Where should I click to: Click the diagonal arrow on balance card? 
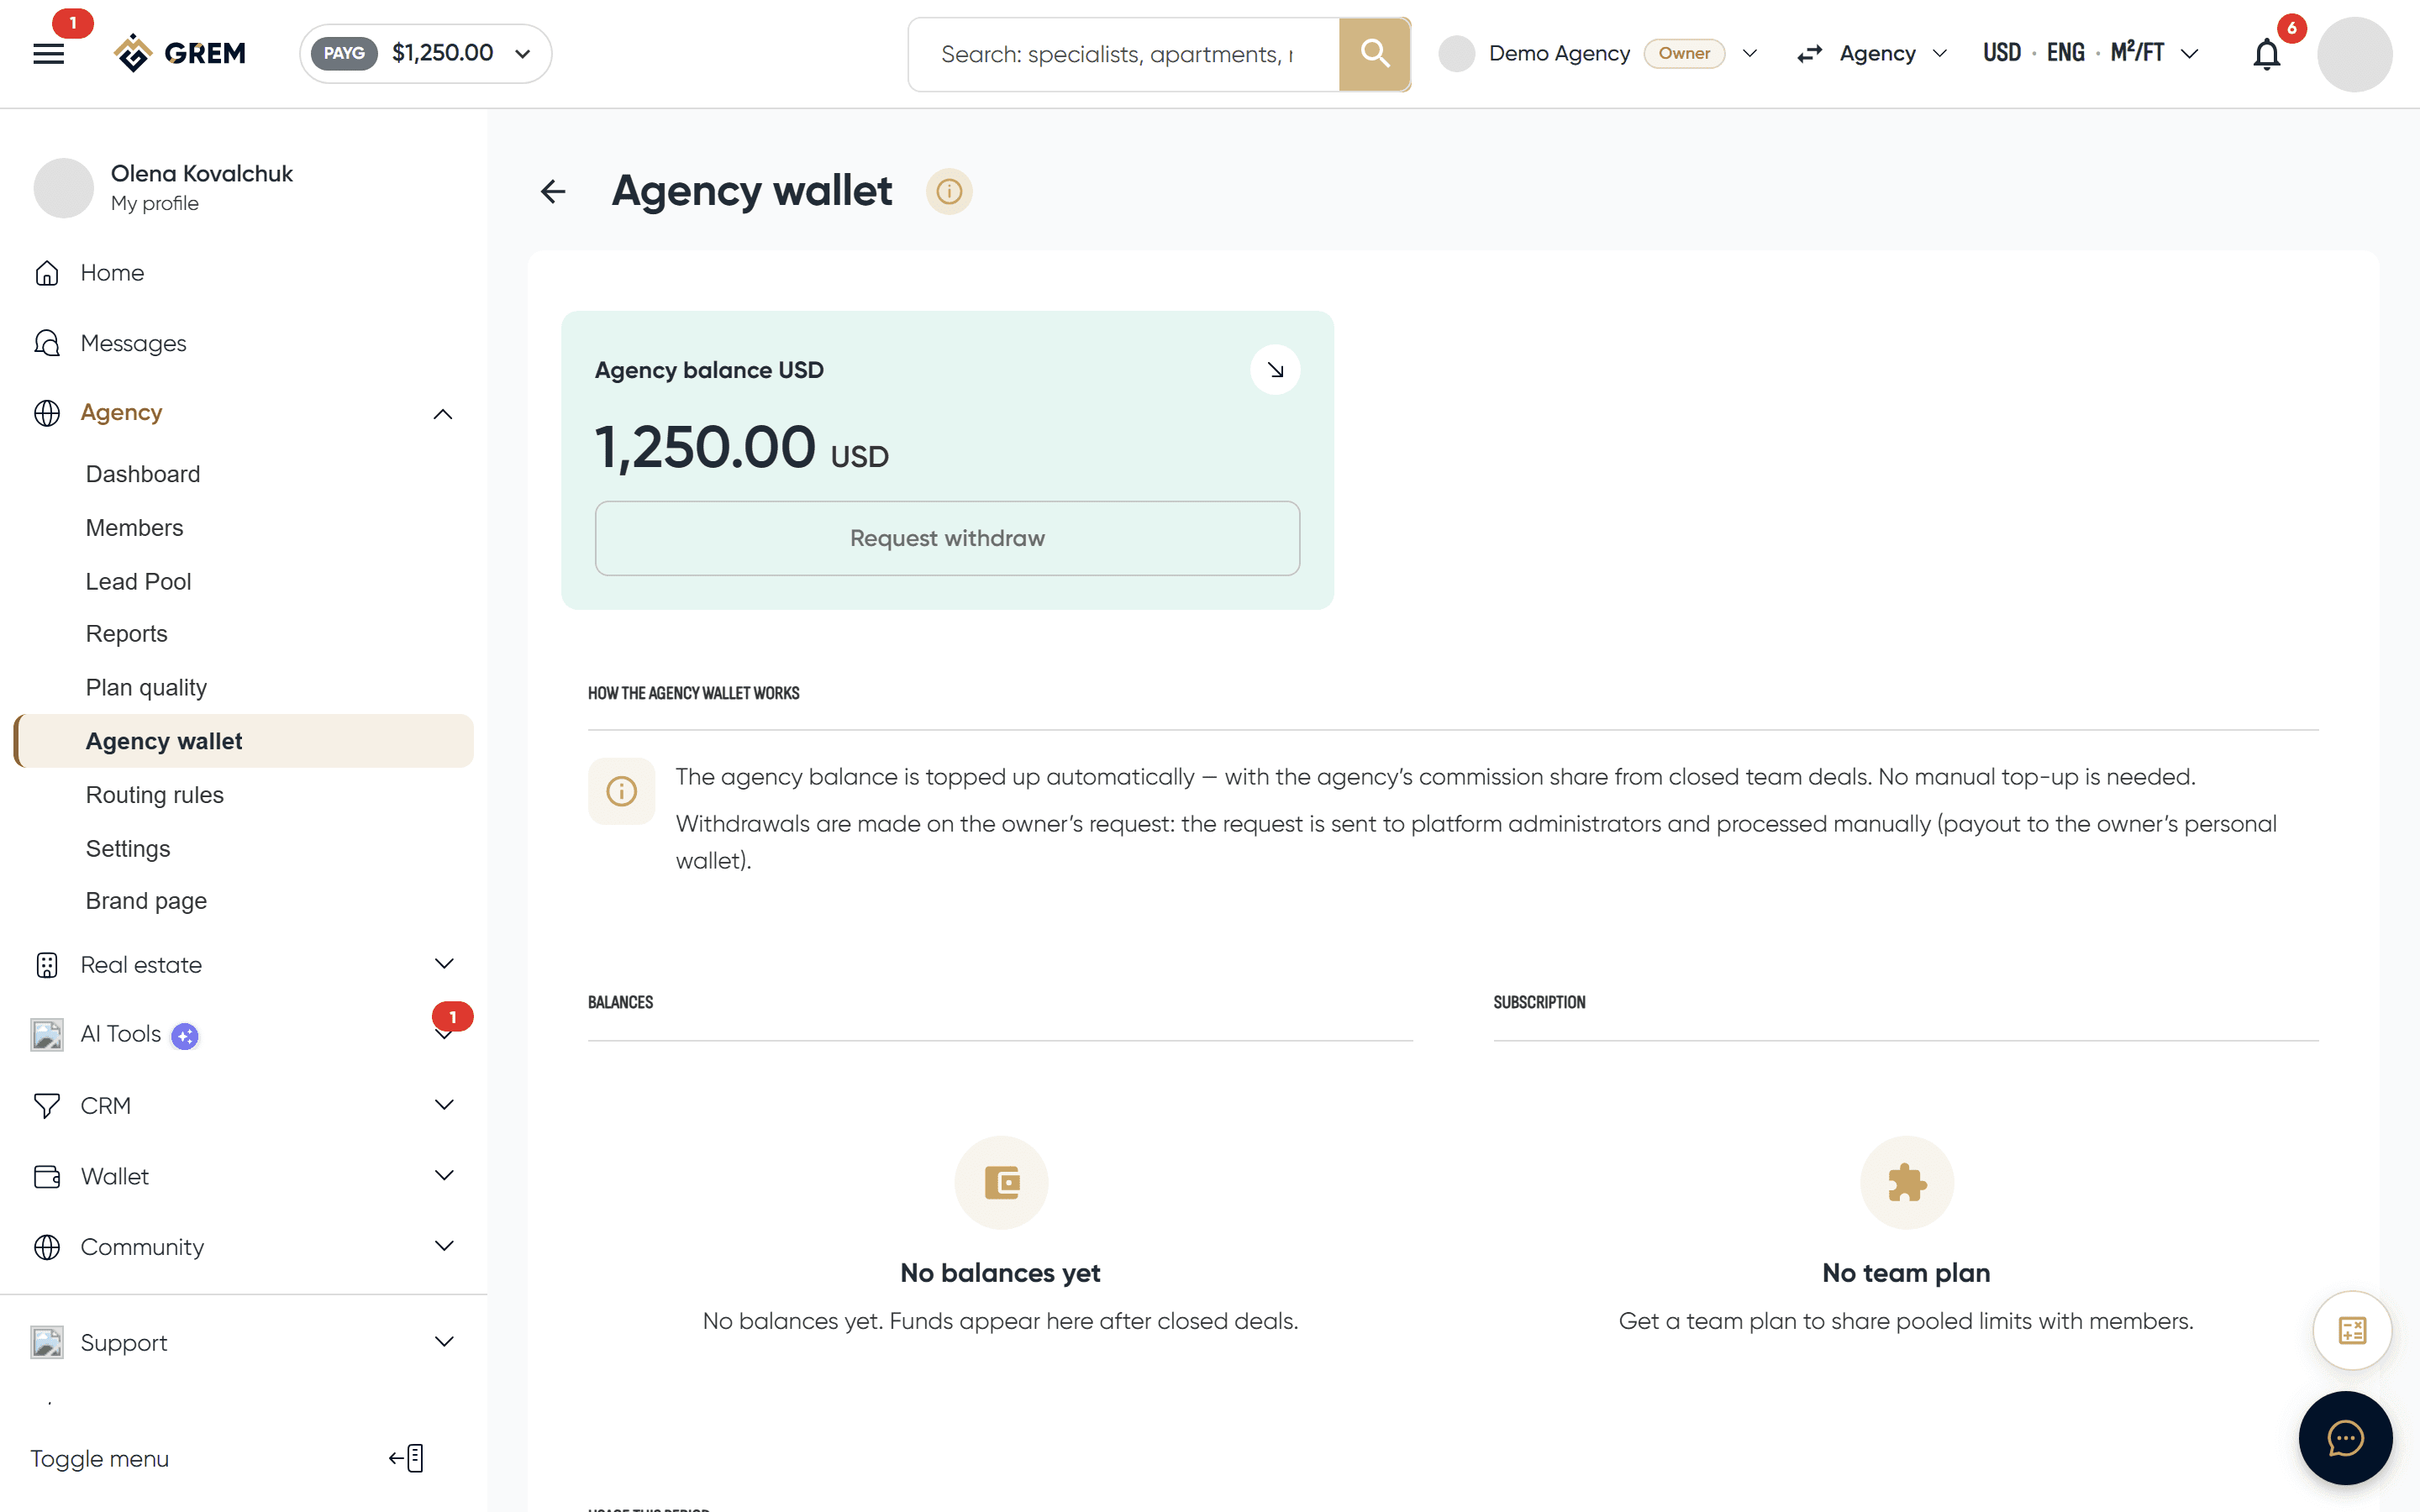[1275, 370]
